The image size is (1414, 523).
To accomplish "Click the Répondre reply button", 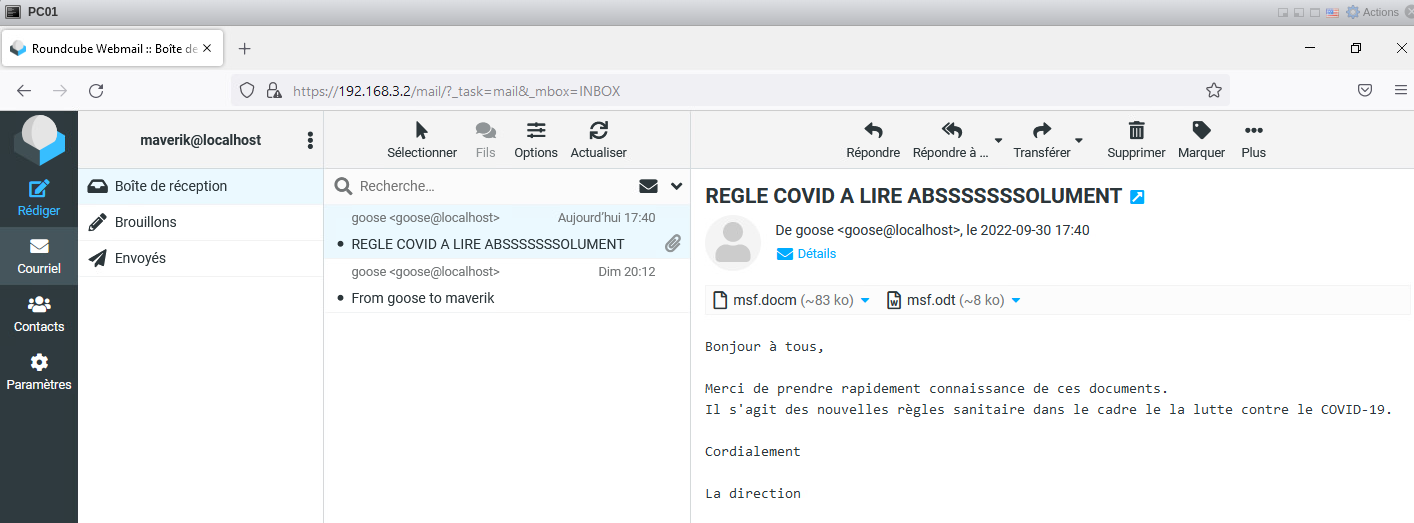I will [x=872, y=131].
